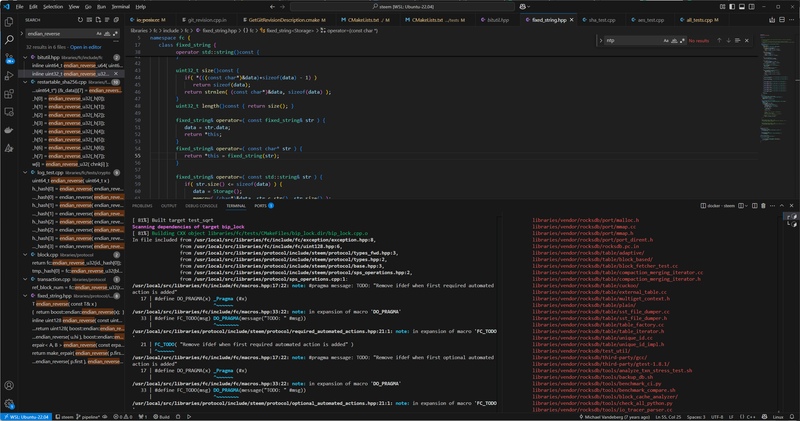
Task: Go to next match in find widget
Action: [x=728, y=40]
